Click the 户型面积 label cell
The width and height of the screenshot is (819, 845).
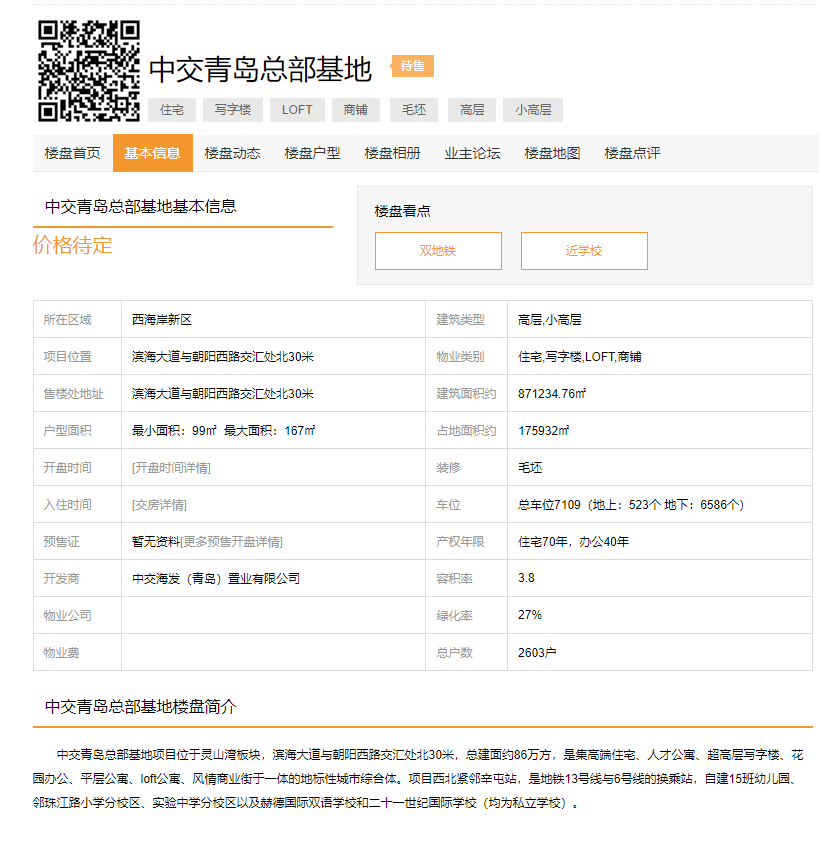click(x=78, y=431)
